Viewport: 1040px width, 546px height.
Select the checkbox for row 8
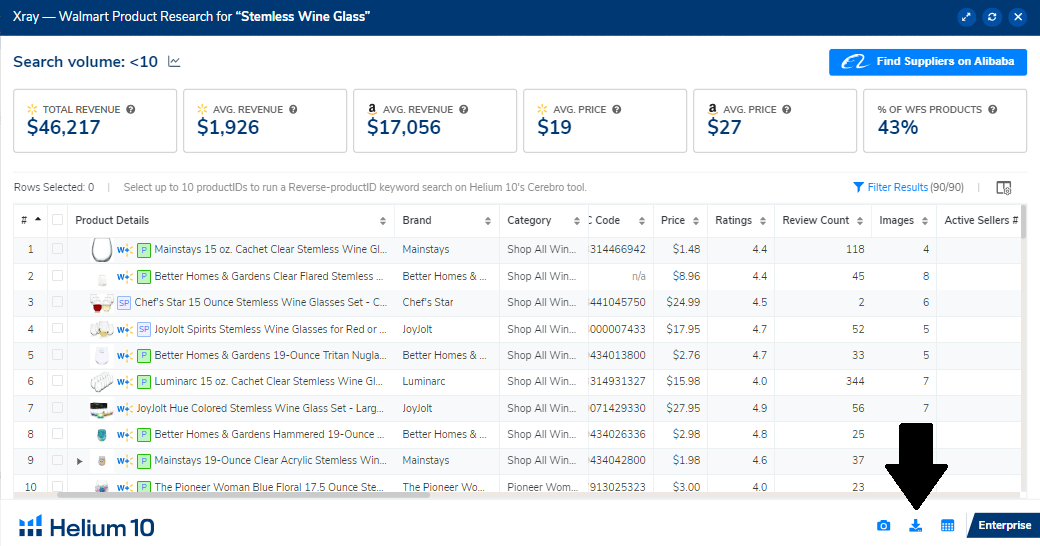[x=58, y=434]
